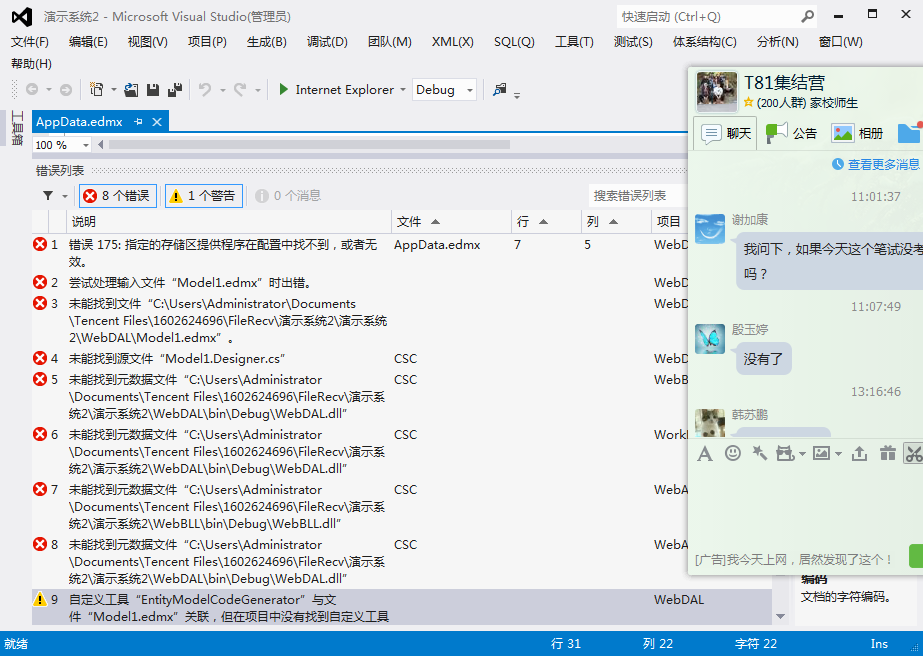The width and height of the screenshot is (923, 656).
Task: Open the 编辑(E) menu
Action: point(88,42)
